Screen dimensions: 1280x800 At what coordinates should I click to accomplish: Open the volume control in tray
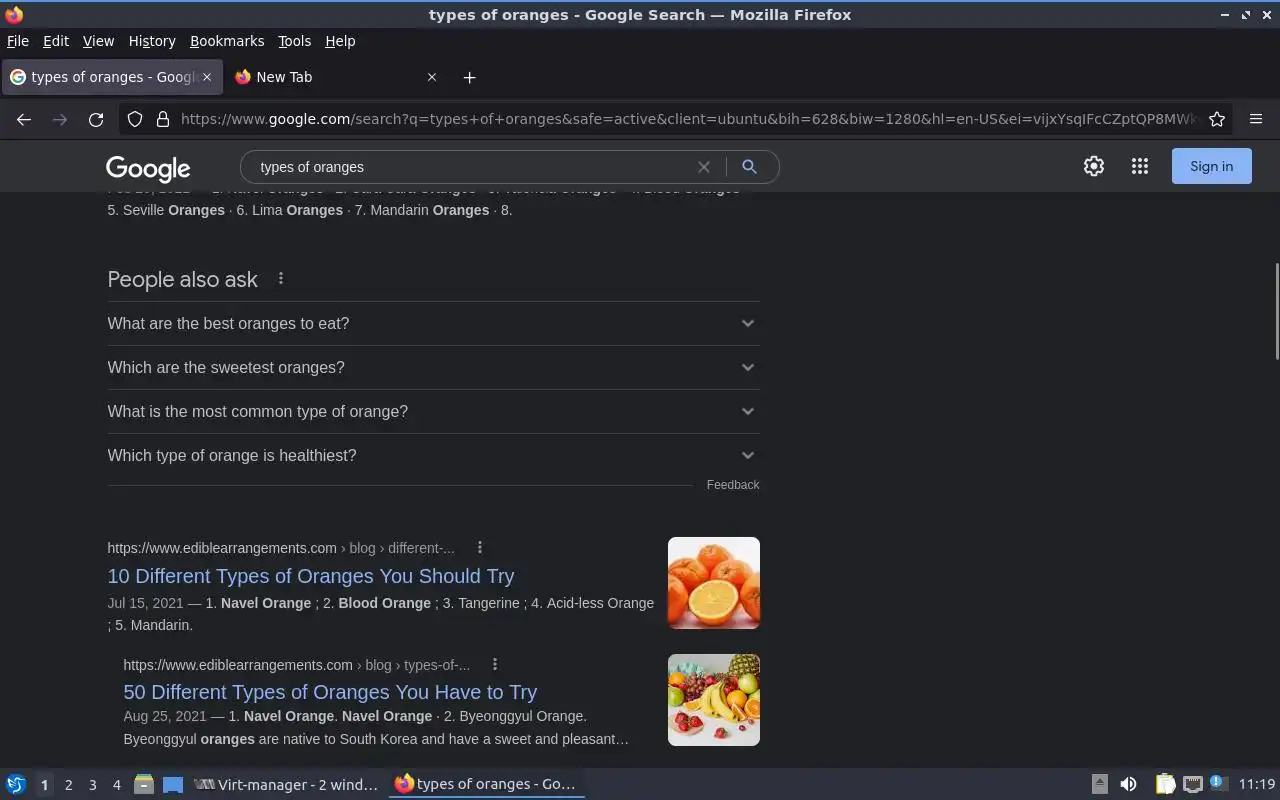[x=1128, y=785]
